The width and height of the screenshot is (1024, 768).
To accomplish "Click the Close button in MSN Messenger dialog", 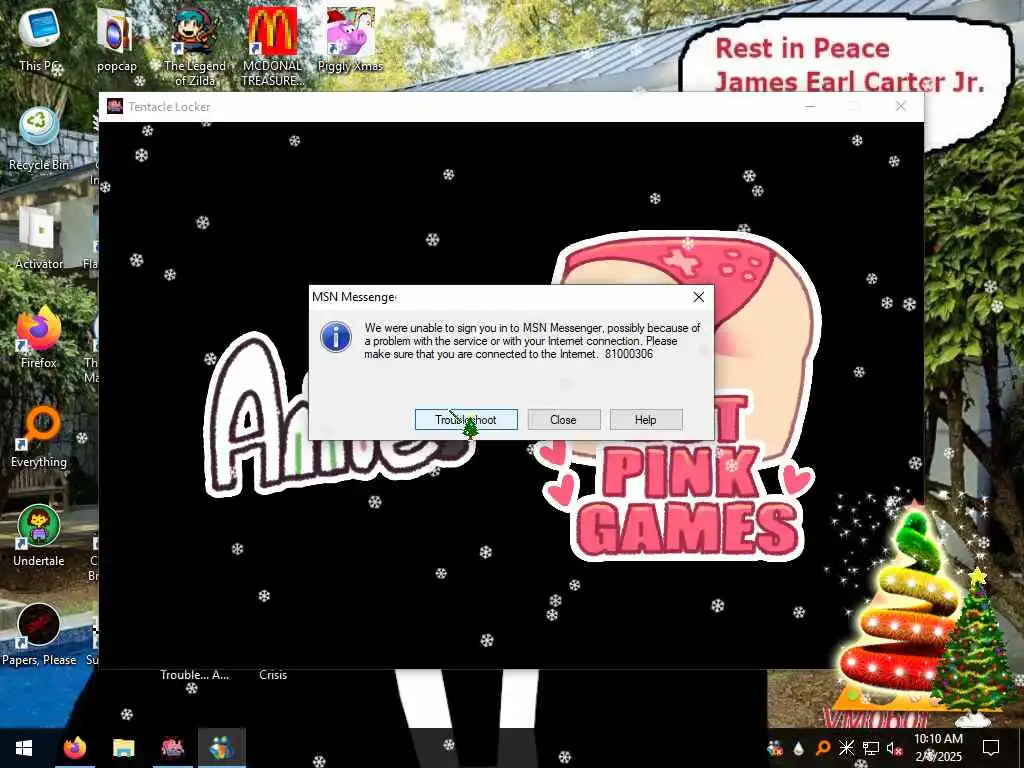I will click(564, 419).
